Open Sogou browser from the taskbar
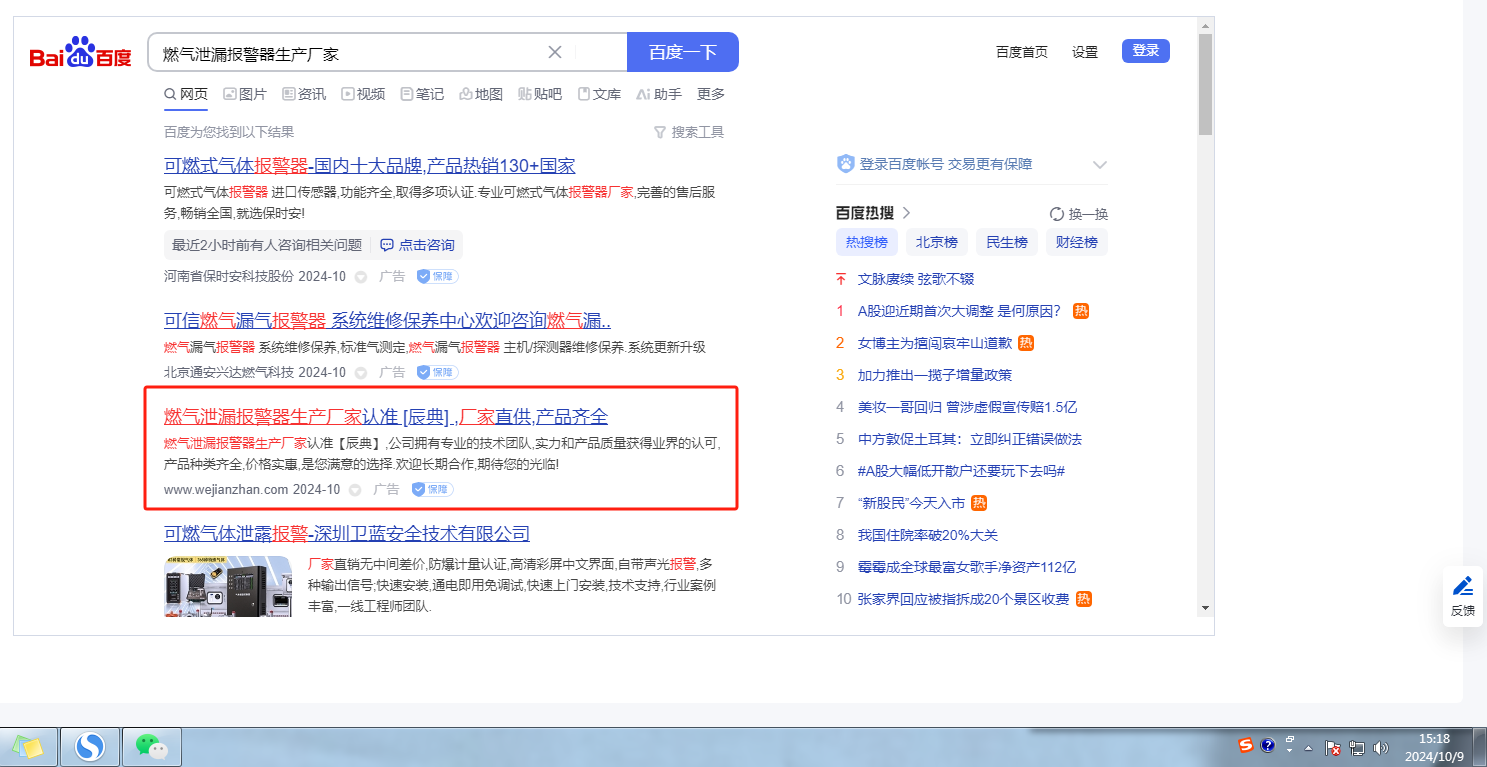 pyautogui.click(x=91, y=746)
